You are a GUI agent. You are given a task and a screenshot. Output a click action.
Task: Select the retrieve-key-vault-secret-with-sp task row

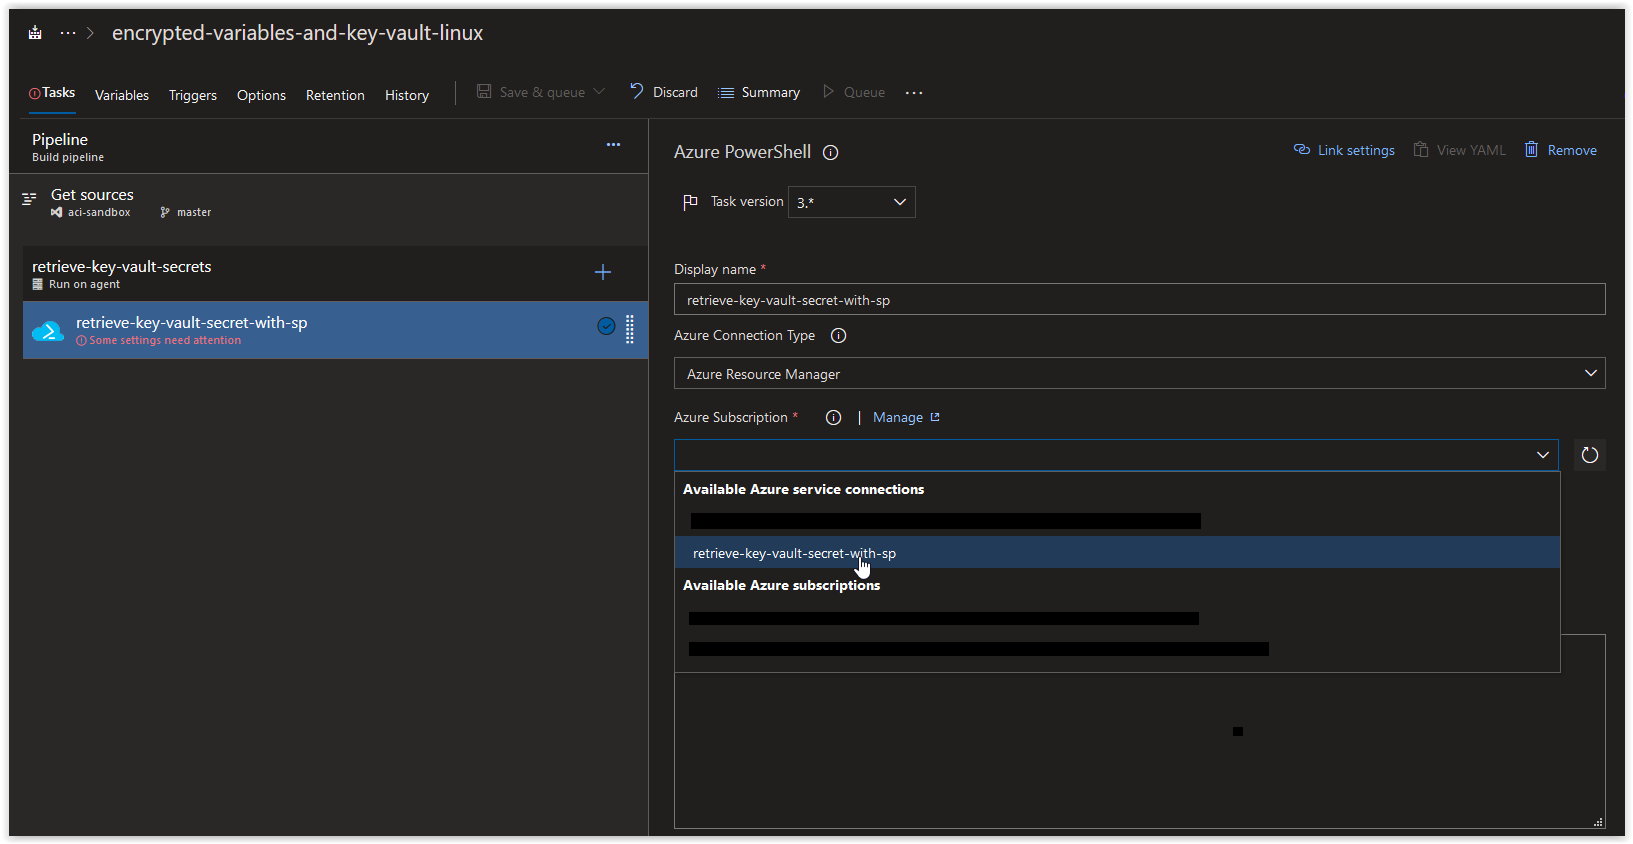[x=335, y=330]
